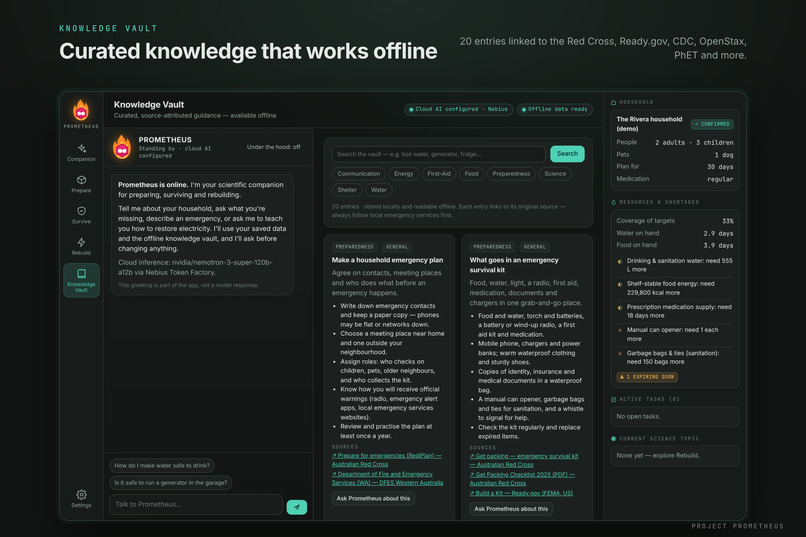
Task: Click Preparedness tag on emergency plan card
Action: click(x=354, y=247)
